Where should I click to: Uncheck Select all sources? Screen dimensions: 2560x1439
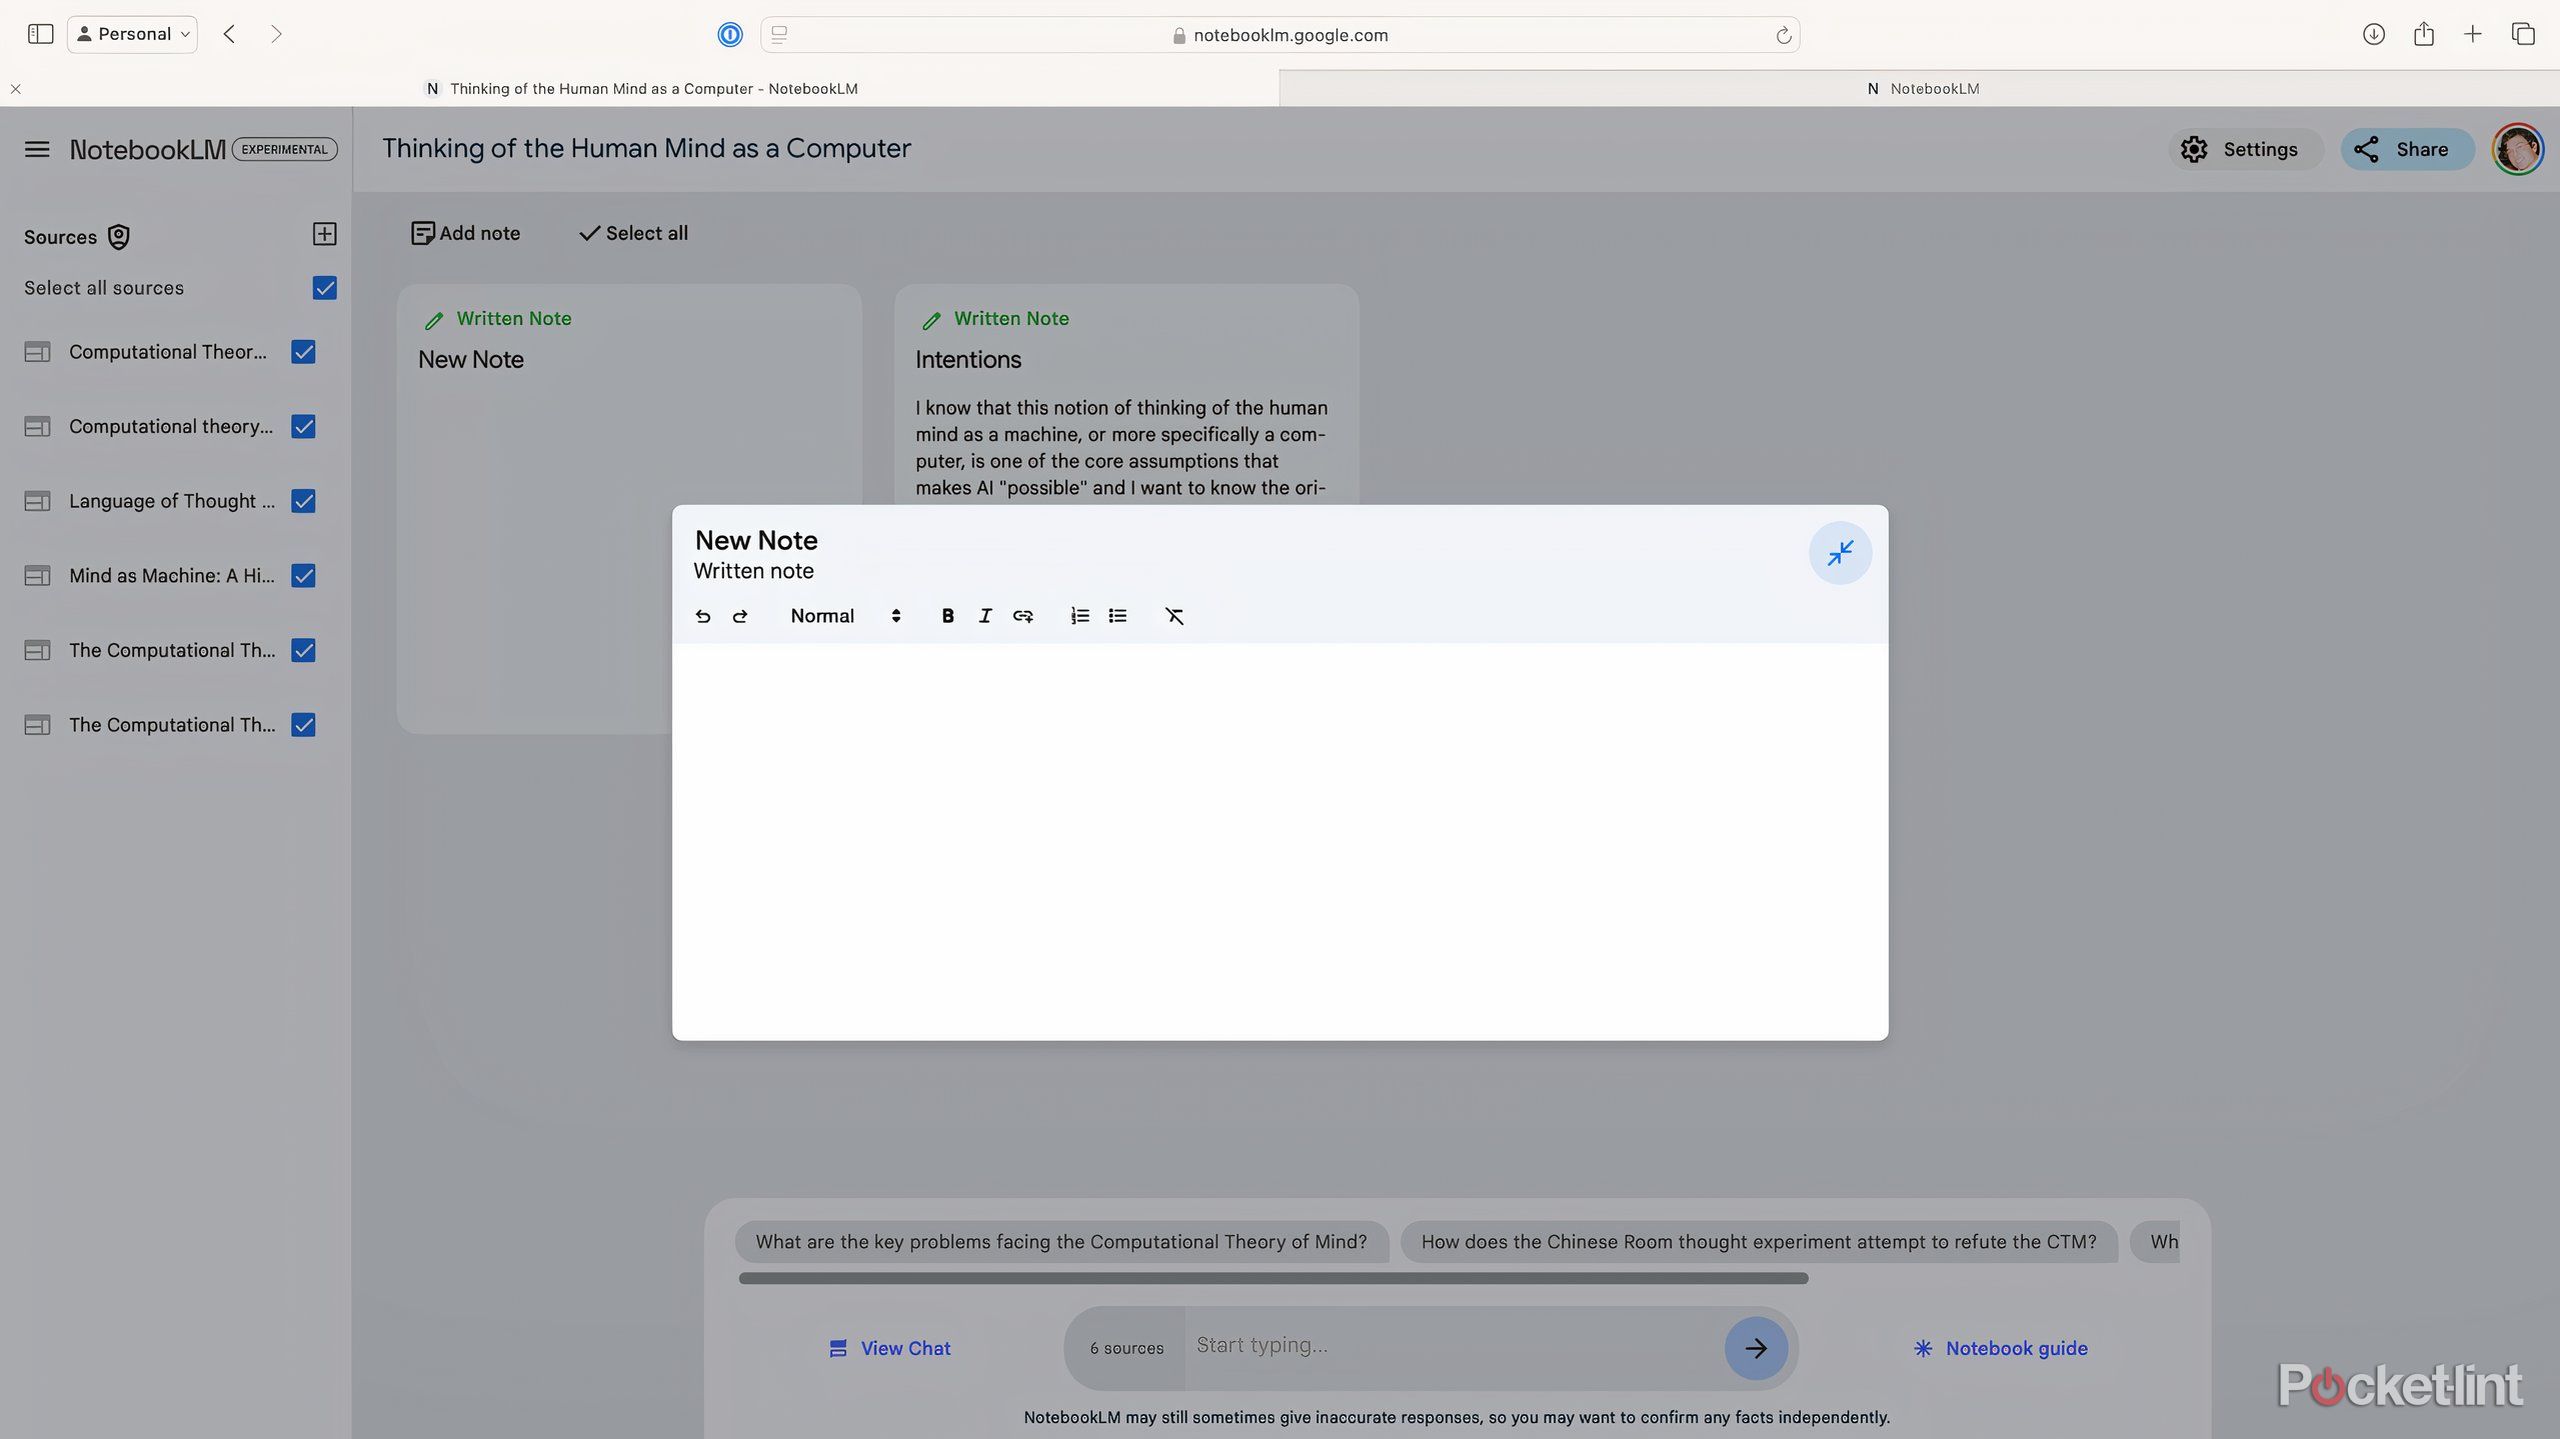click(x=325, y=288)
